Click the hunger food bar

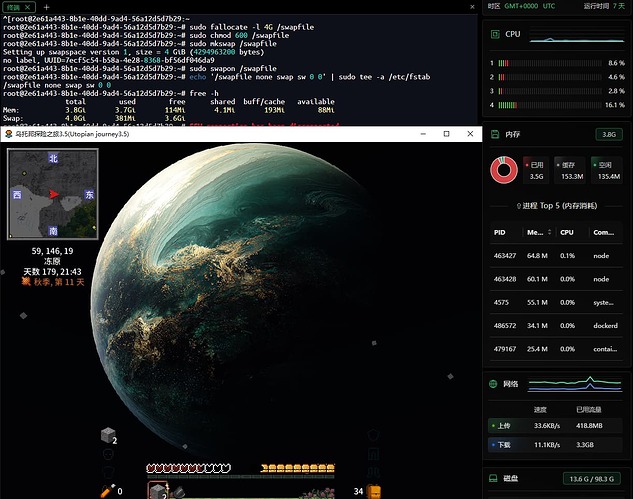pyautogui.click(x=298, y=468)
